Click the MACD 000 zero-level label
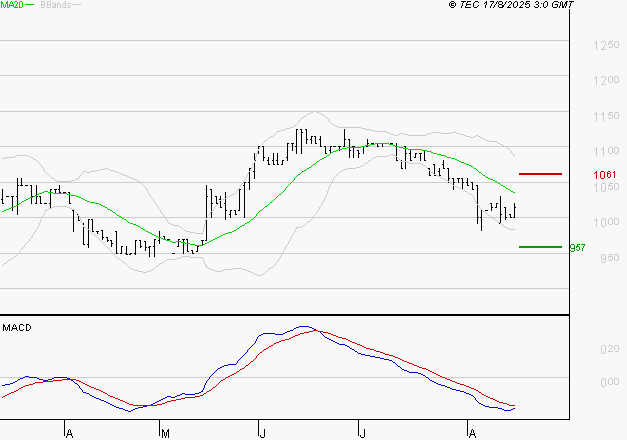Viewport: 627px width, 440px height. point(608,382)
